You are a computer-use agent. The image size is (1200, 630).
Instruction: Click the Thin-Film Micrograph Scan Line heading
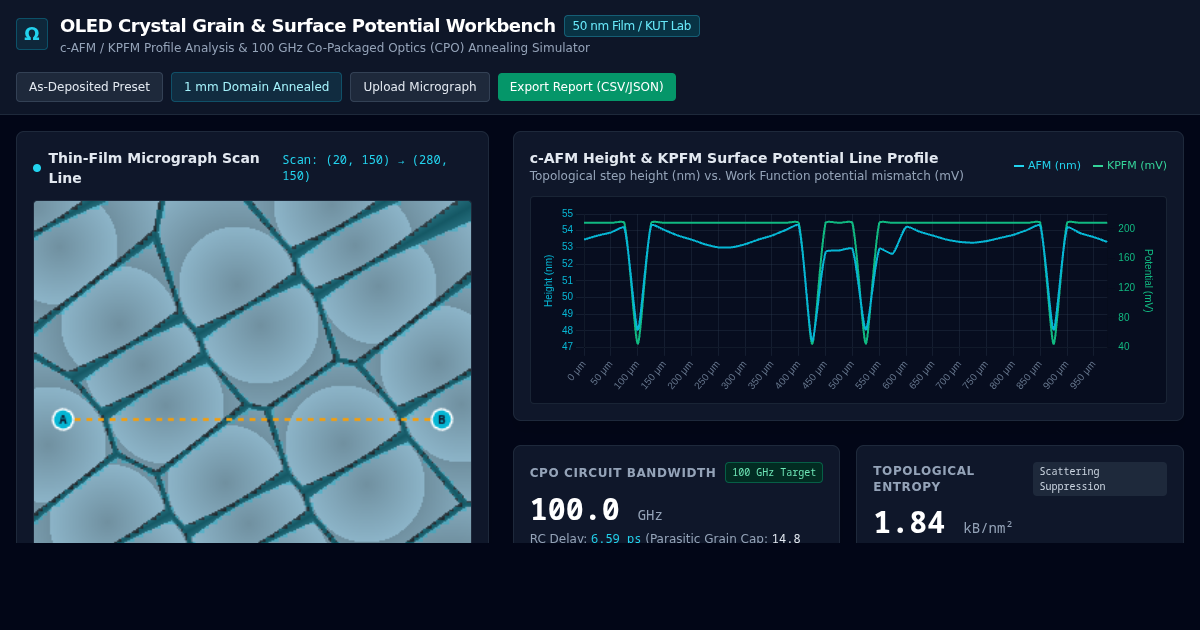[x=154, y=168]
